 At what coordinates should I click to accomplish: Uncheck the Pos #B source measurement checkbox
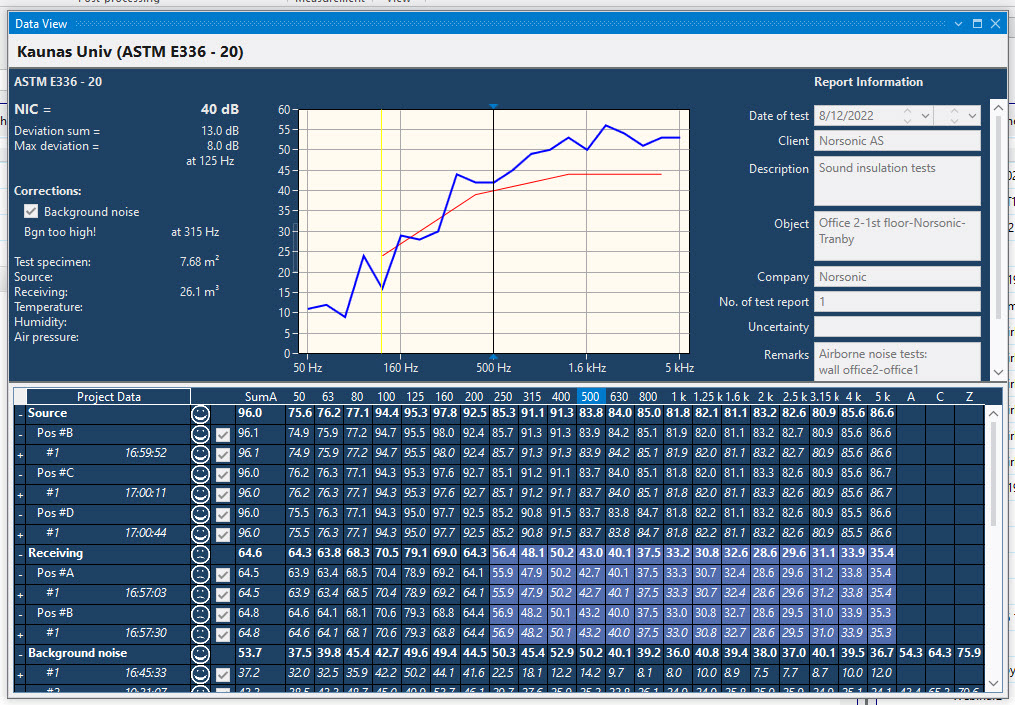pyautogui.click(x=222, y=433)
